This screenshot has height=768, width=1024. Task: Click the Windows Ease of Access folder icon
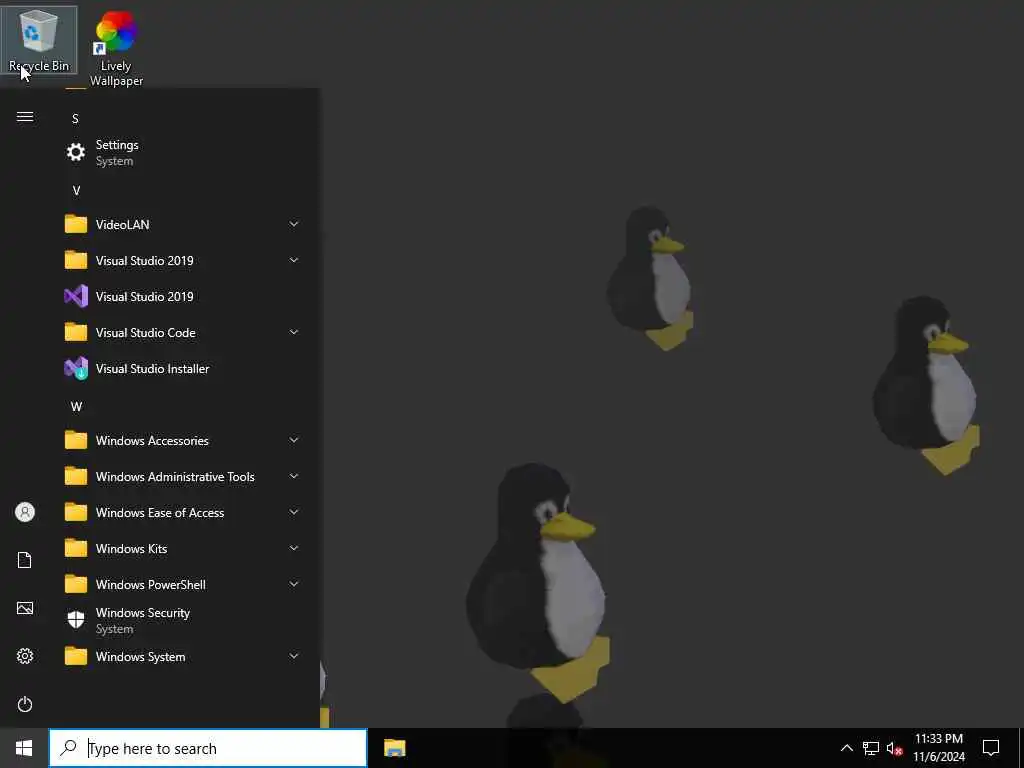[76, 512]
